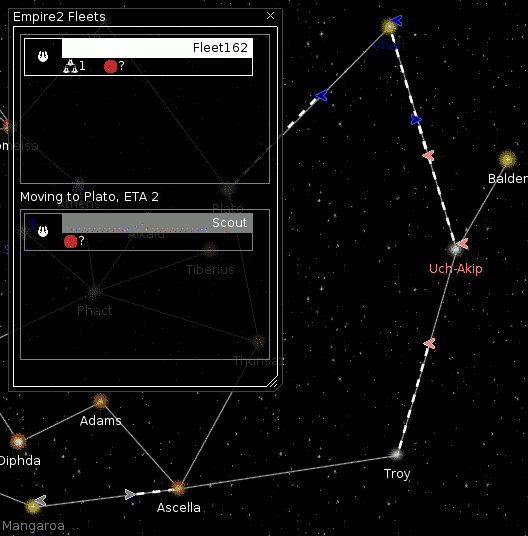Click the Adams star system
This screenshot has height=536, width=528.
pos(100,401)
